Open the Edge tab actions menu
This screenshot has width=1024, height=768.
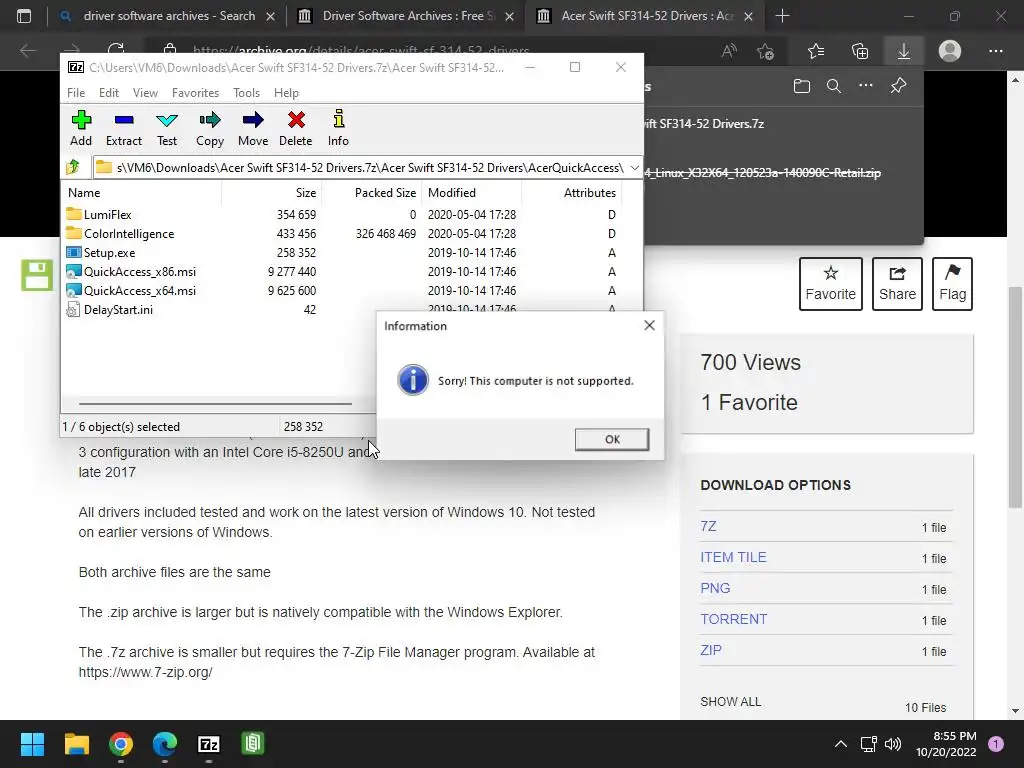click(x=24, y=16)
